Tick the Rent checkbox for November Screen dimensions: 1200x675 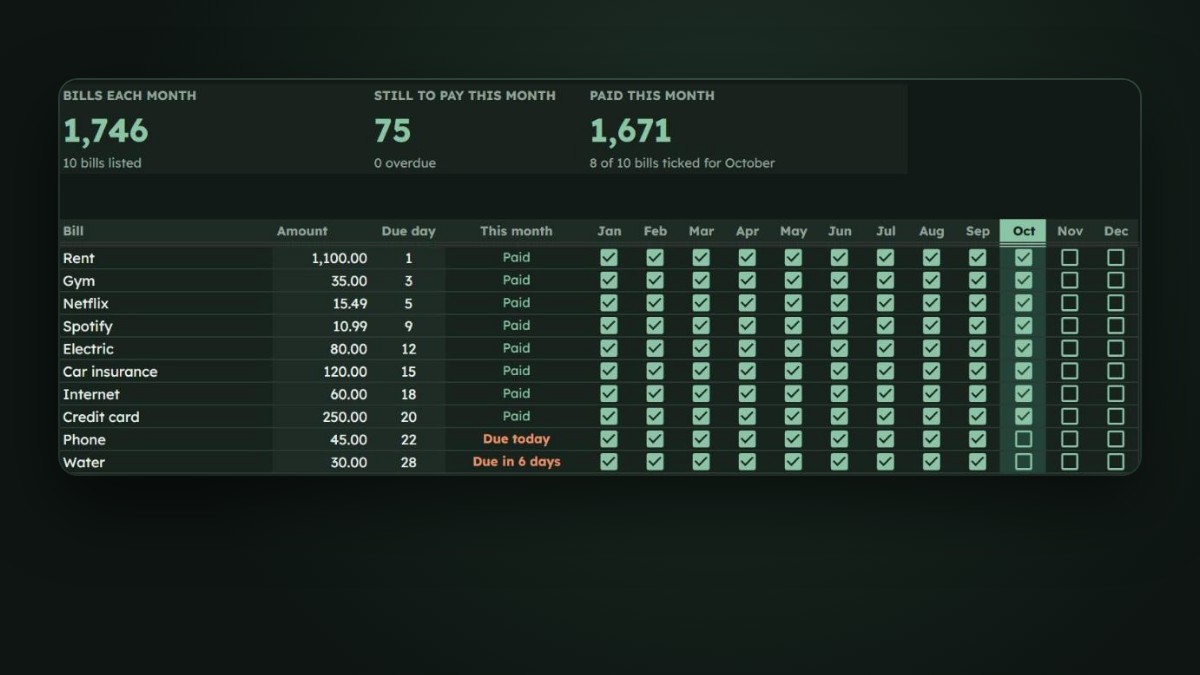coord(1069,257)
